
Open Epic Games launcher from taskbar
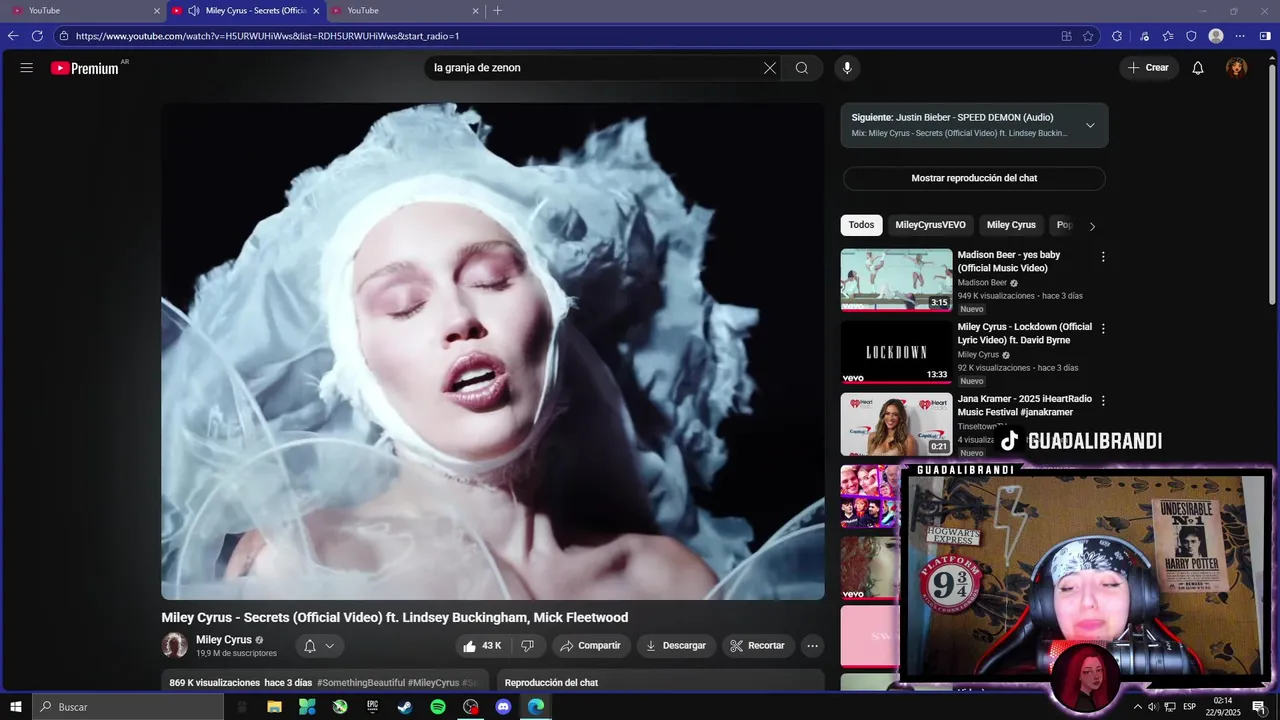click(373, 707)
